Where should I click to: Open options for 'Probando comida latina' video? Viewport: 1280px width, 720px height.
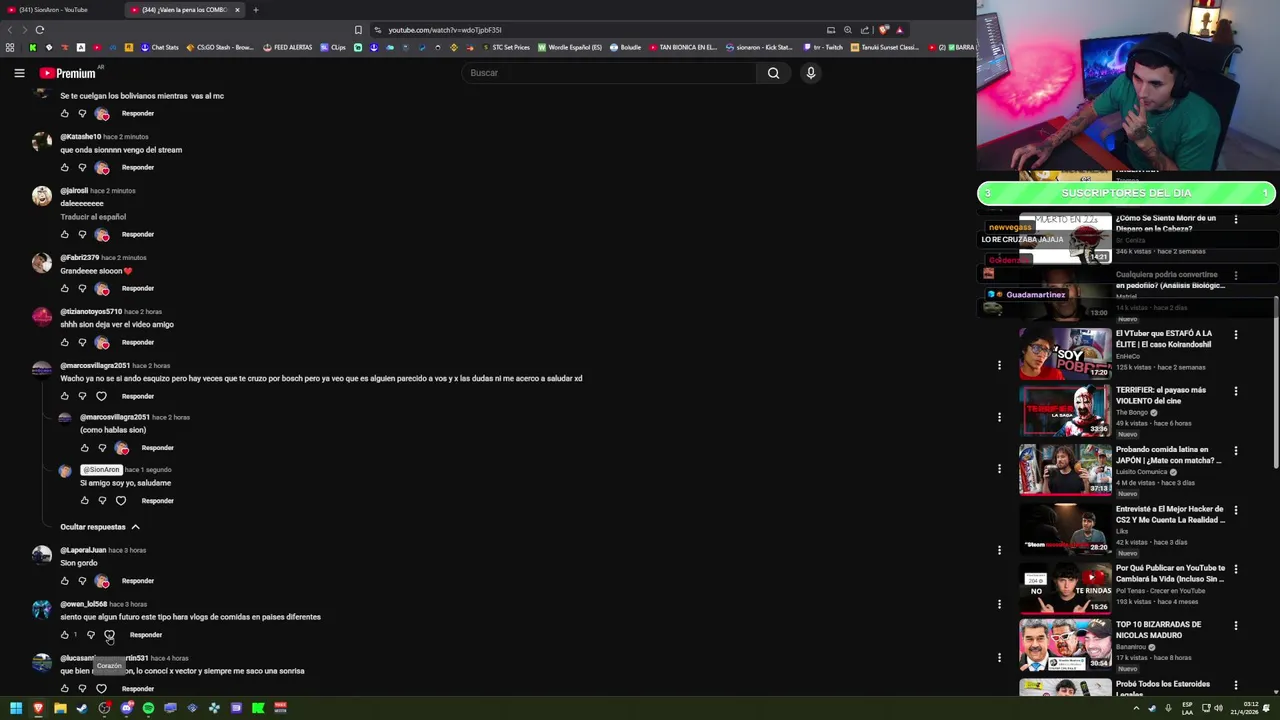(1236, 451)
